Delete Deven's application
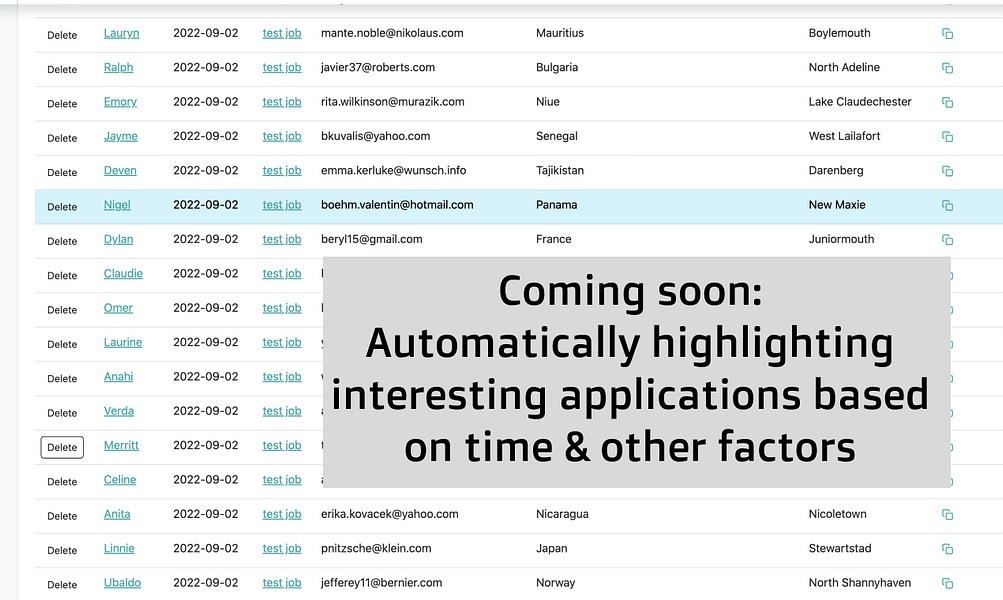Viewport: 1003px width, 600px height. (62, 173)
